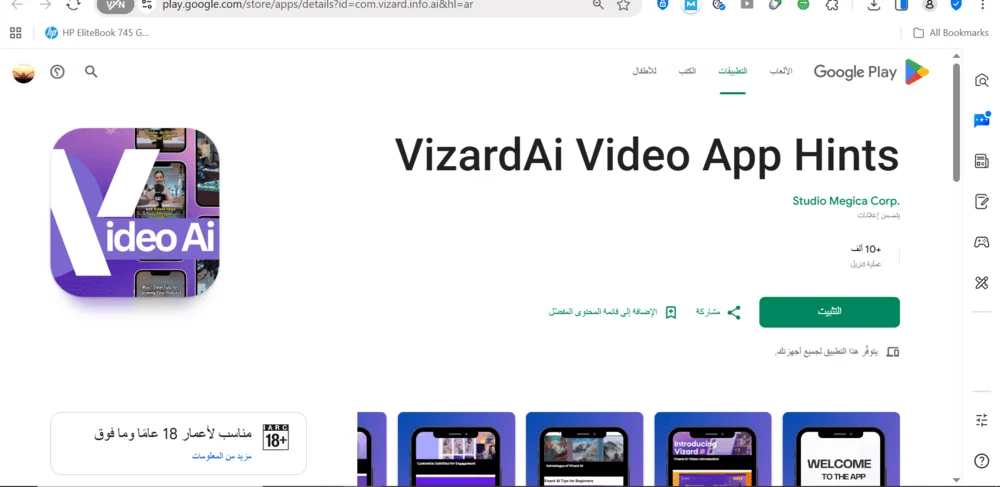This screenshot has width=1000, height=487.
Task: Open browser apps grid icon
Action: pos(15,33)
